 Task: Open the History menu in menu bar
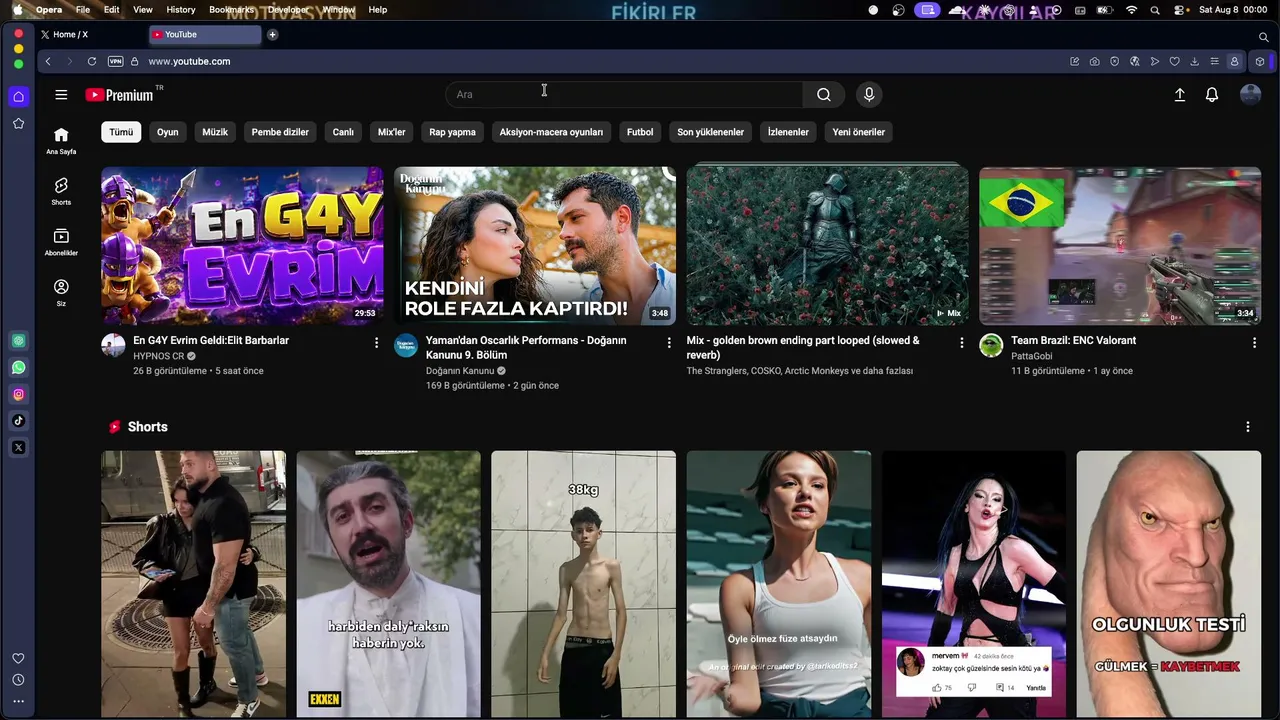[x=181, y=10]
